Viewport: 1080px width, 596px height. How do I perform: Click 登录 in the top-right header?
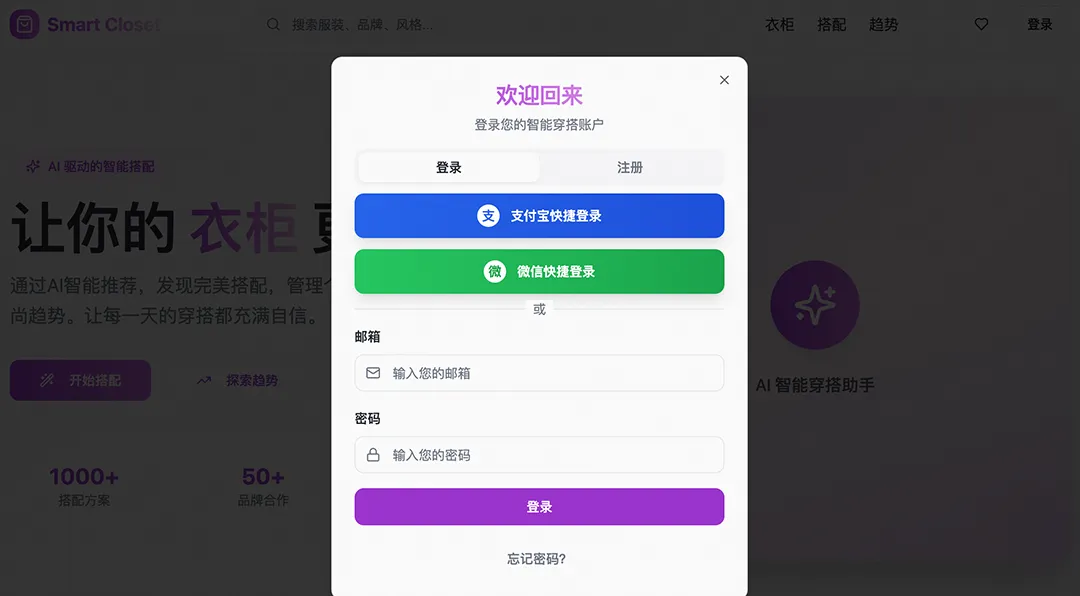[1040, 25]
